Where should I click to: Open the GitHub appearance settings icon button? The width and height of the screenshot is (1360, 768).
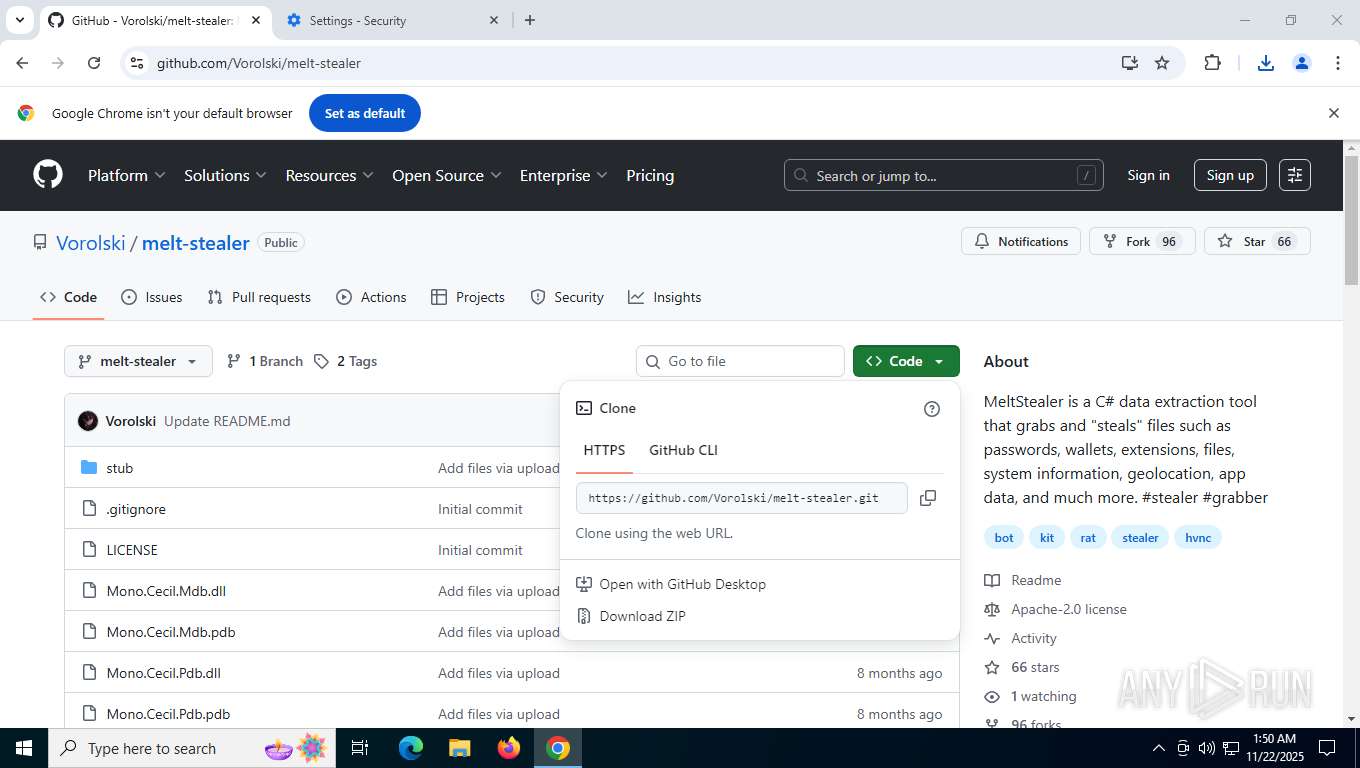(x=1295, y=175)
